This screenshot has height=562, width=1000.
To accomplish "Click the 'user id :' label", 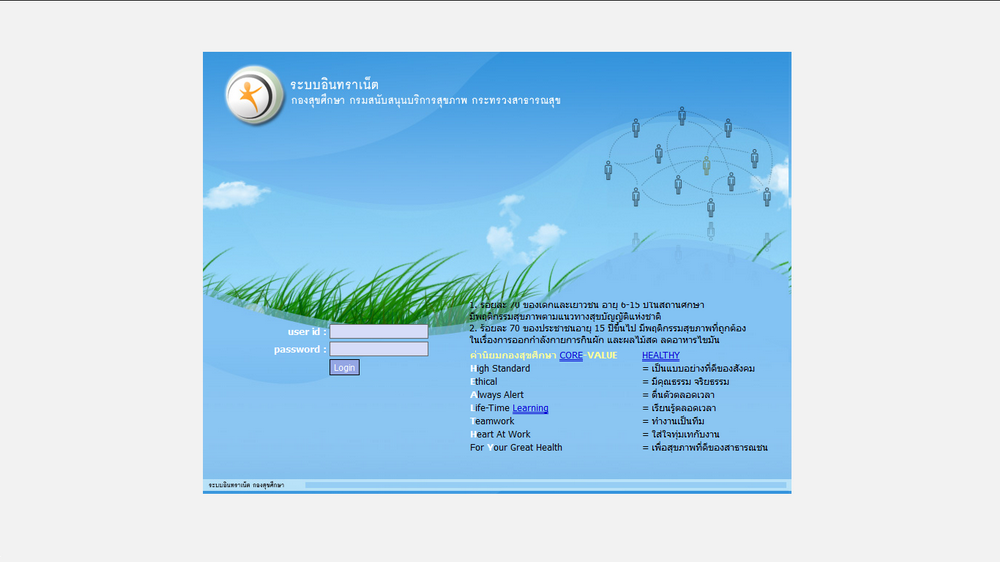I will pos(307,332).
